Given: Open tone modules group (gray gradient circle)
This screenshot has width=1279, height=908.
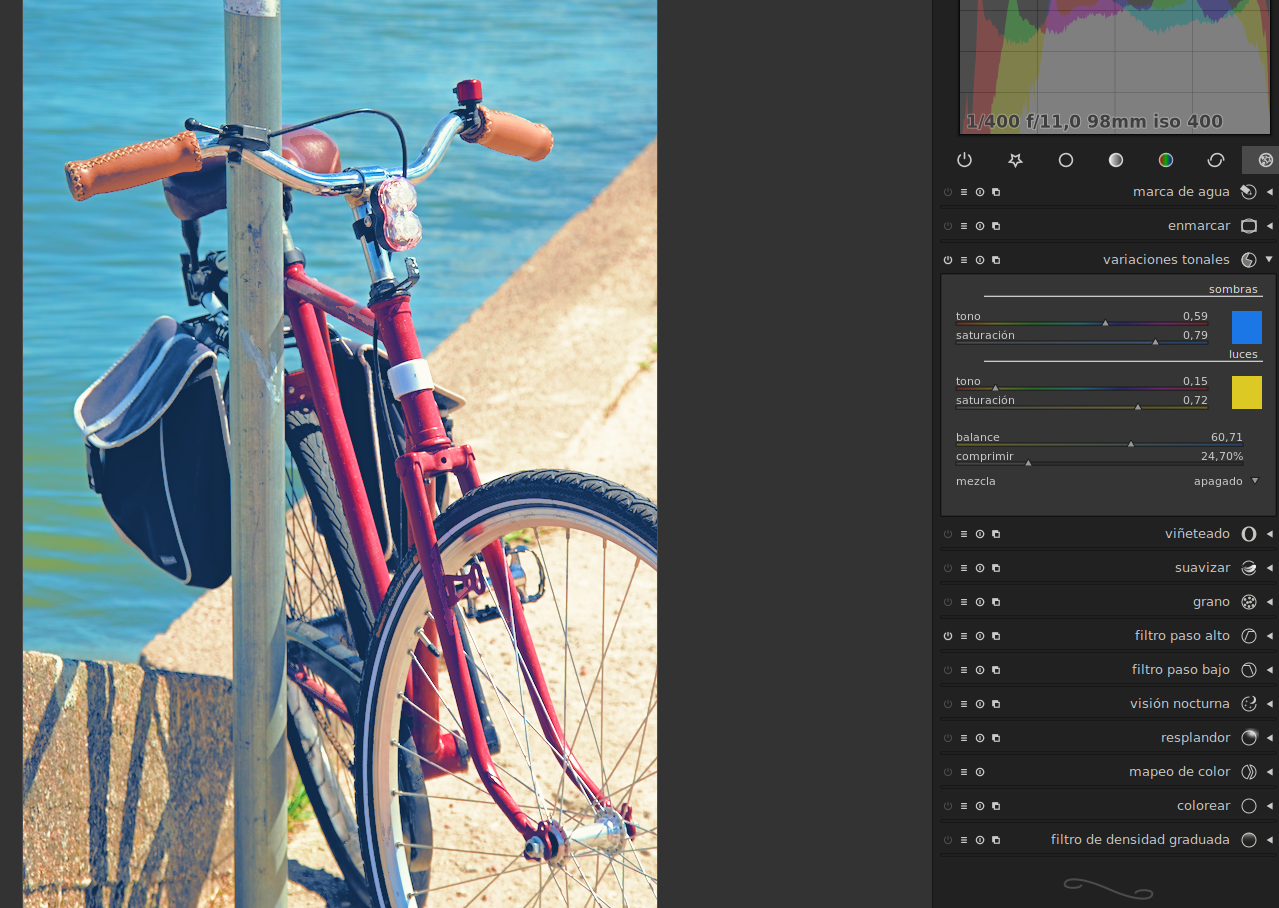Looking at the screenshot, I should point(1116,160).
